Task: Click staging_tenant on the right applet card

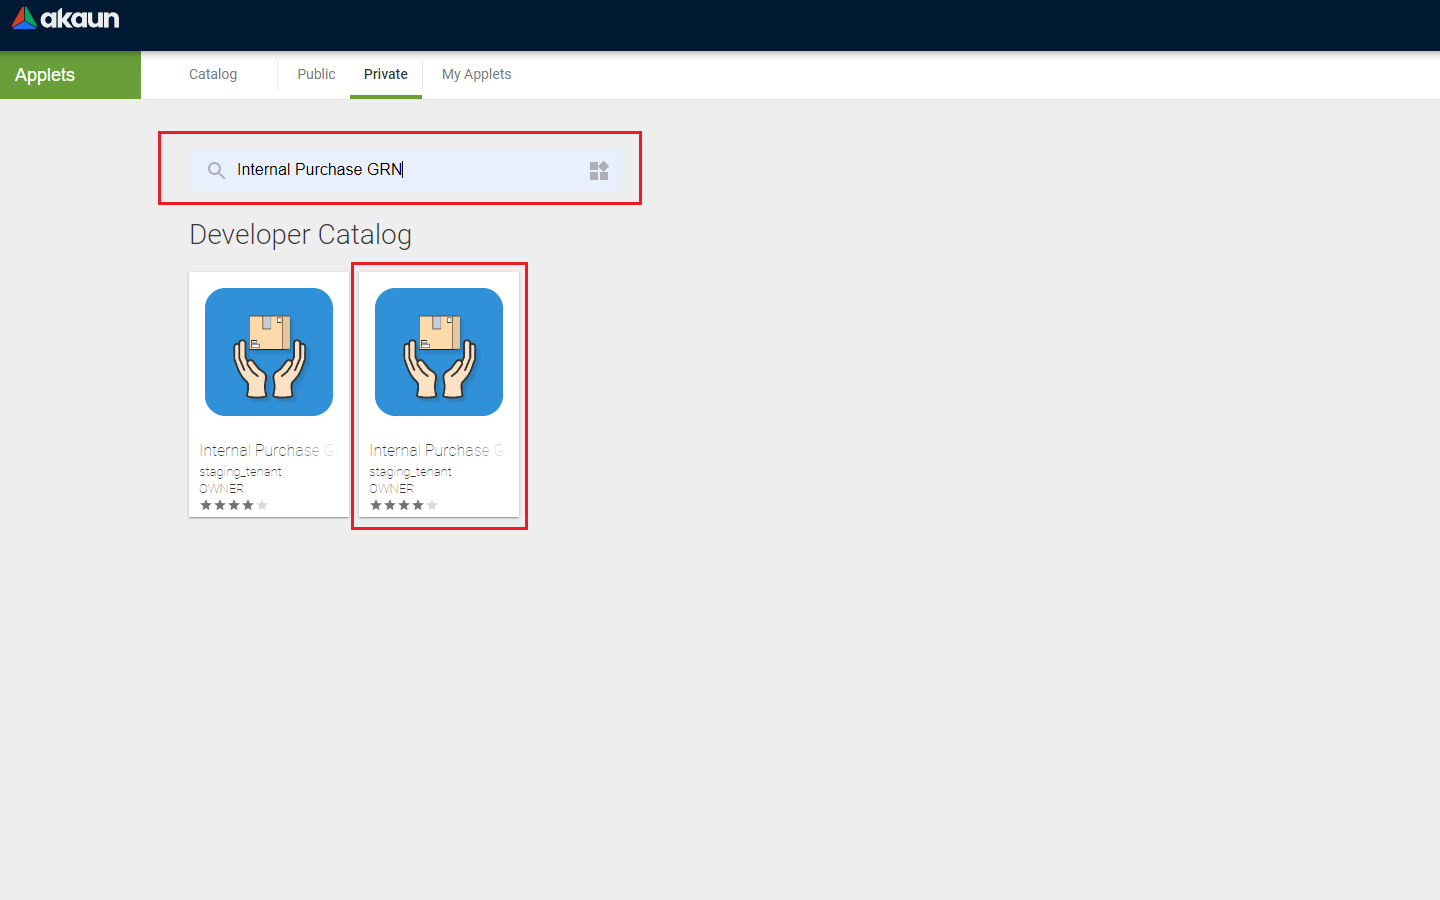Action: click(410, 471)
